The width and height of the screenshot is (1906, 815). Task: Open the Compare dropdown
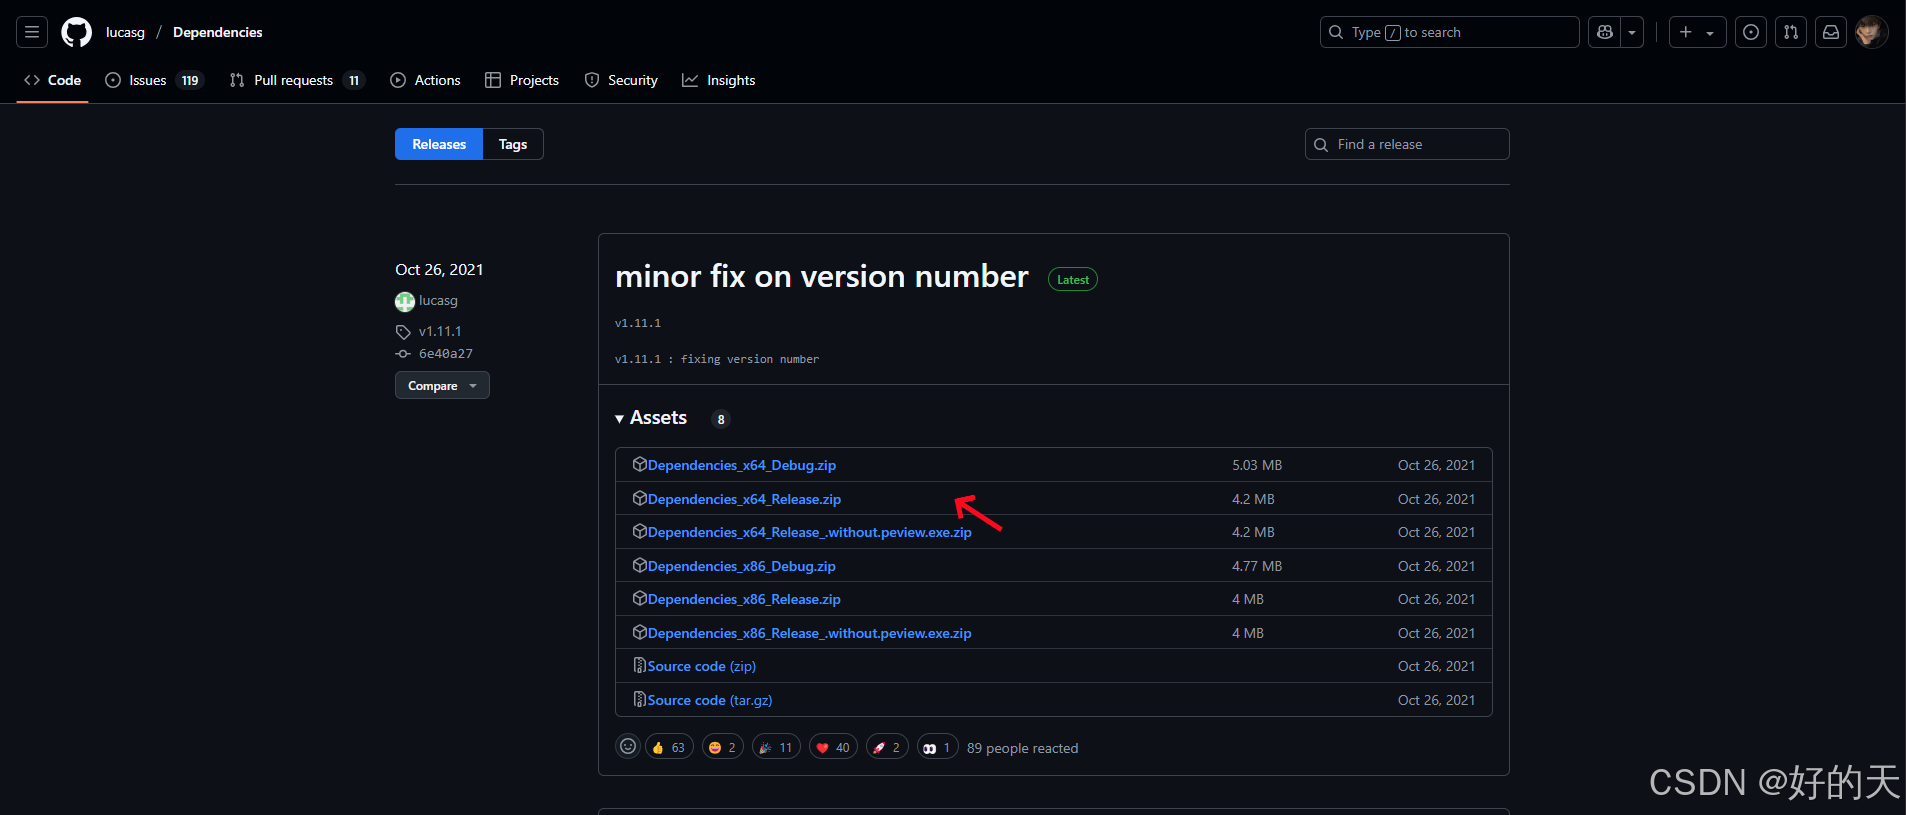442,385
